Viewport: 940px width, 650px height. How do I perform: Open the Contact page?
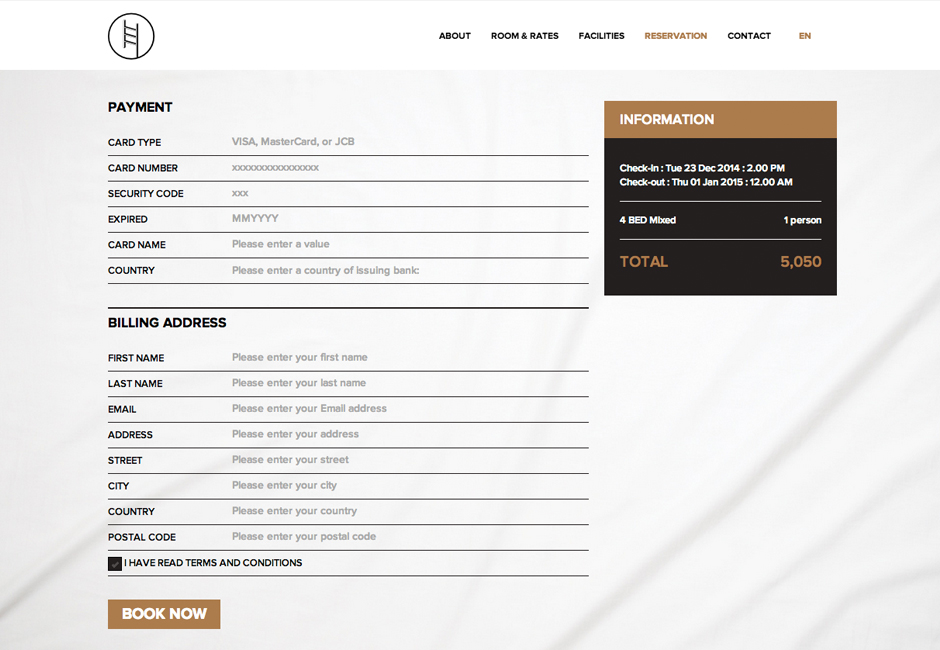click(x=749, y=36)
